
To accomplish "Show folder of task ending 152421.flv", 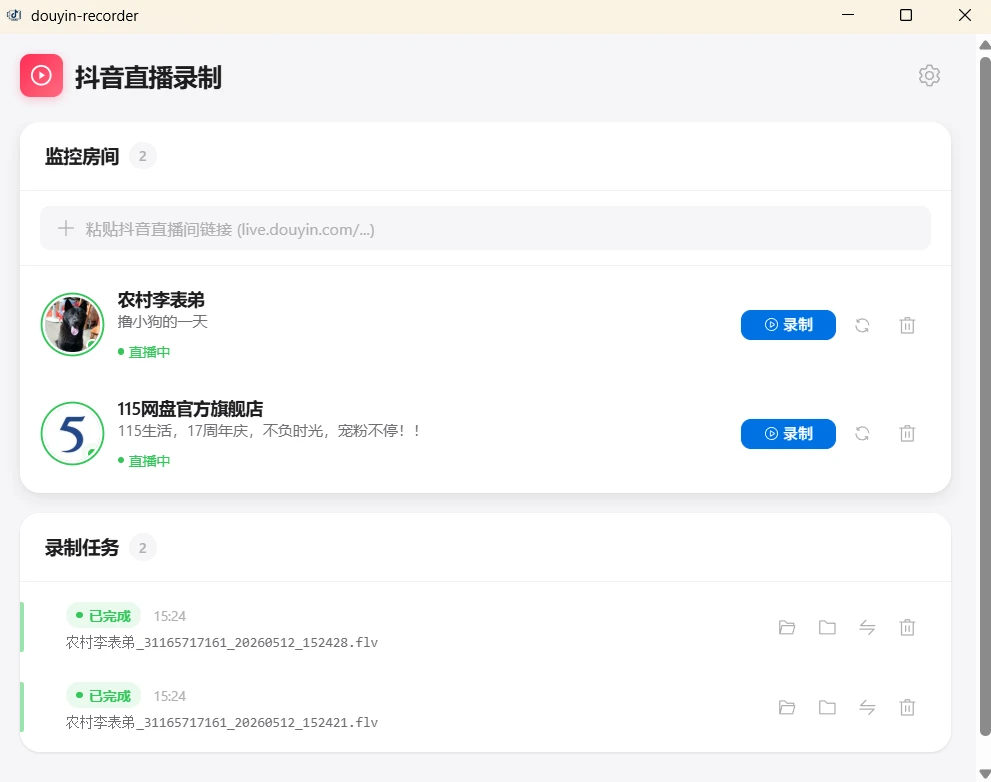I will pyautogui.click(x=827, y=707).
